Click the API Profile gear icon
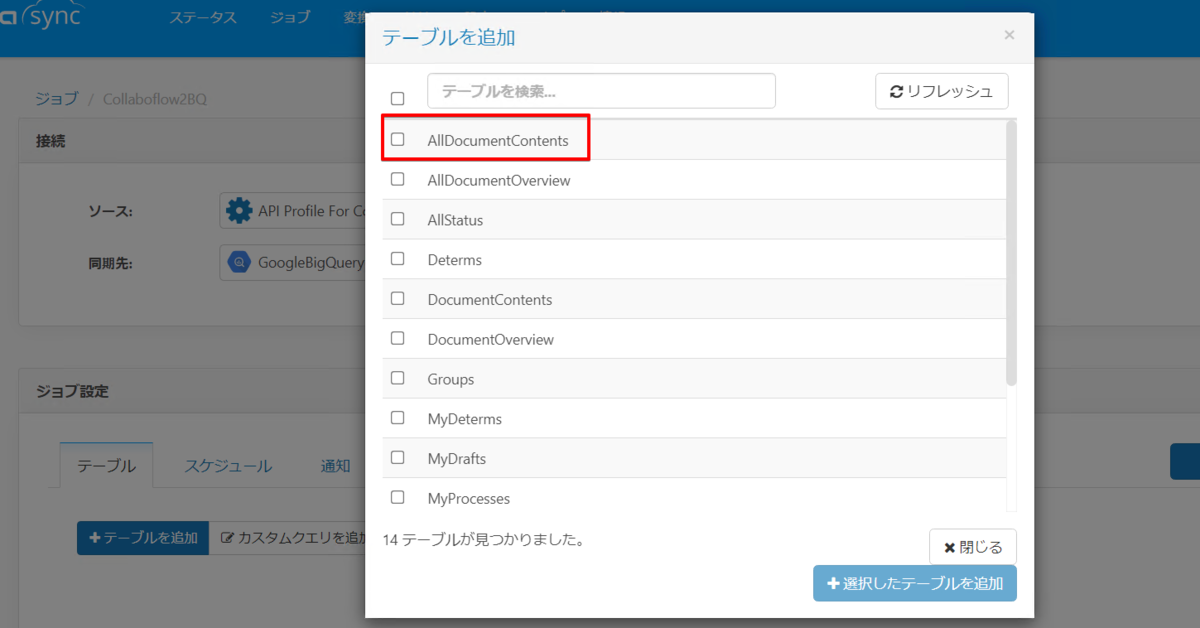The height and width of the screenshot is (628, 1200). [x=239, y=211]
